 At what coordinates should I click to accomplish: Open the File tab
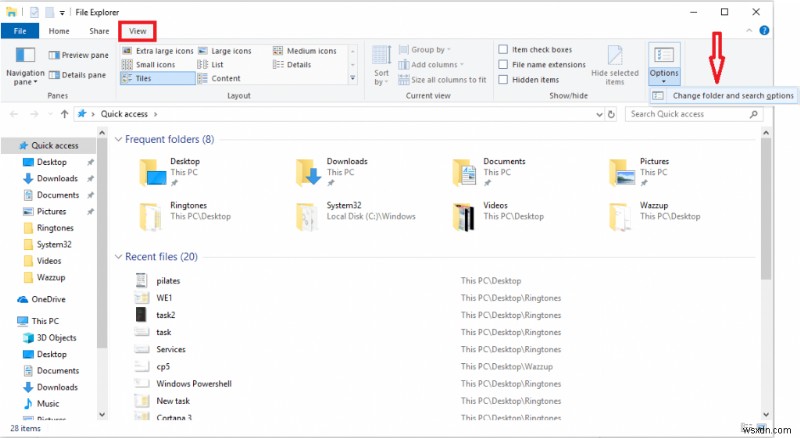20,31
